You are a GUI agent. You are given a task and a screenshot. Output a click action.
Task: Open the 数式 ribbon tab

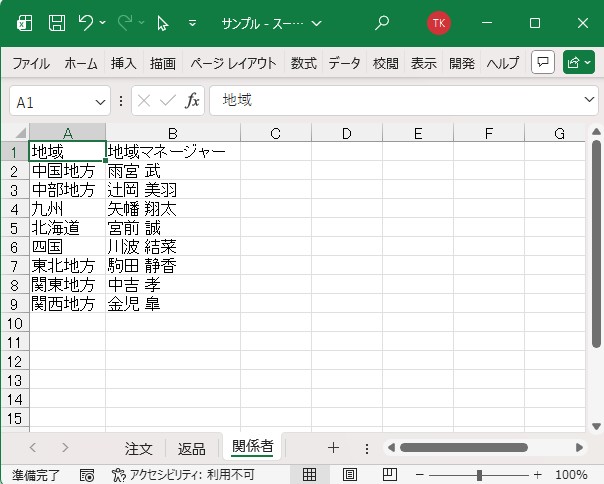pyautogui.click(x=303, y=63)
